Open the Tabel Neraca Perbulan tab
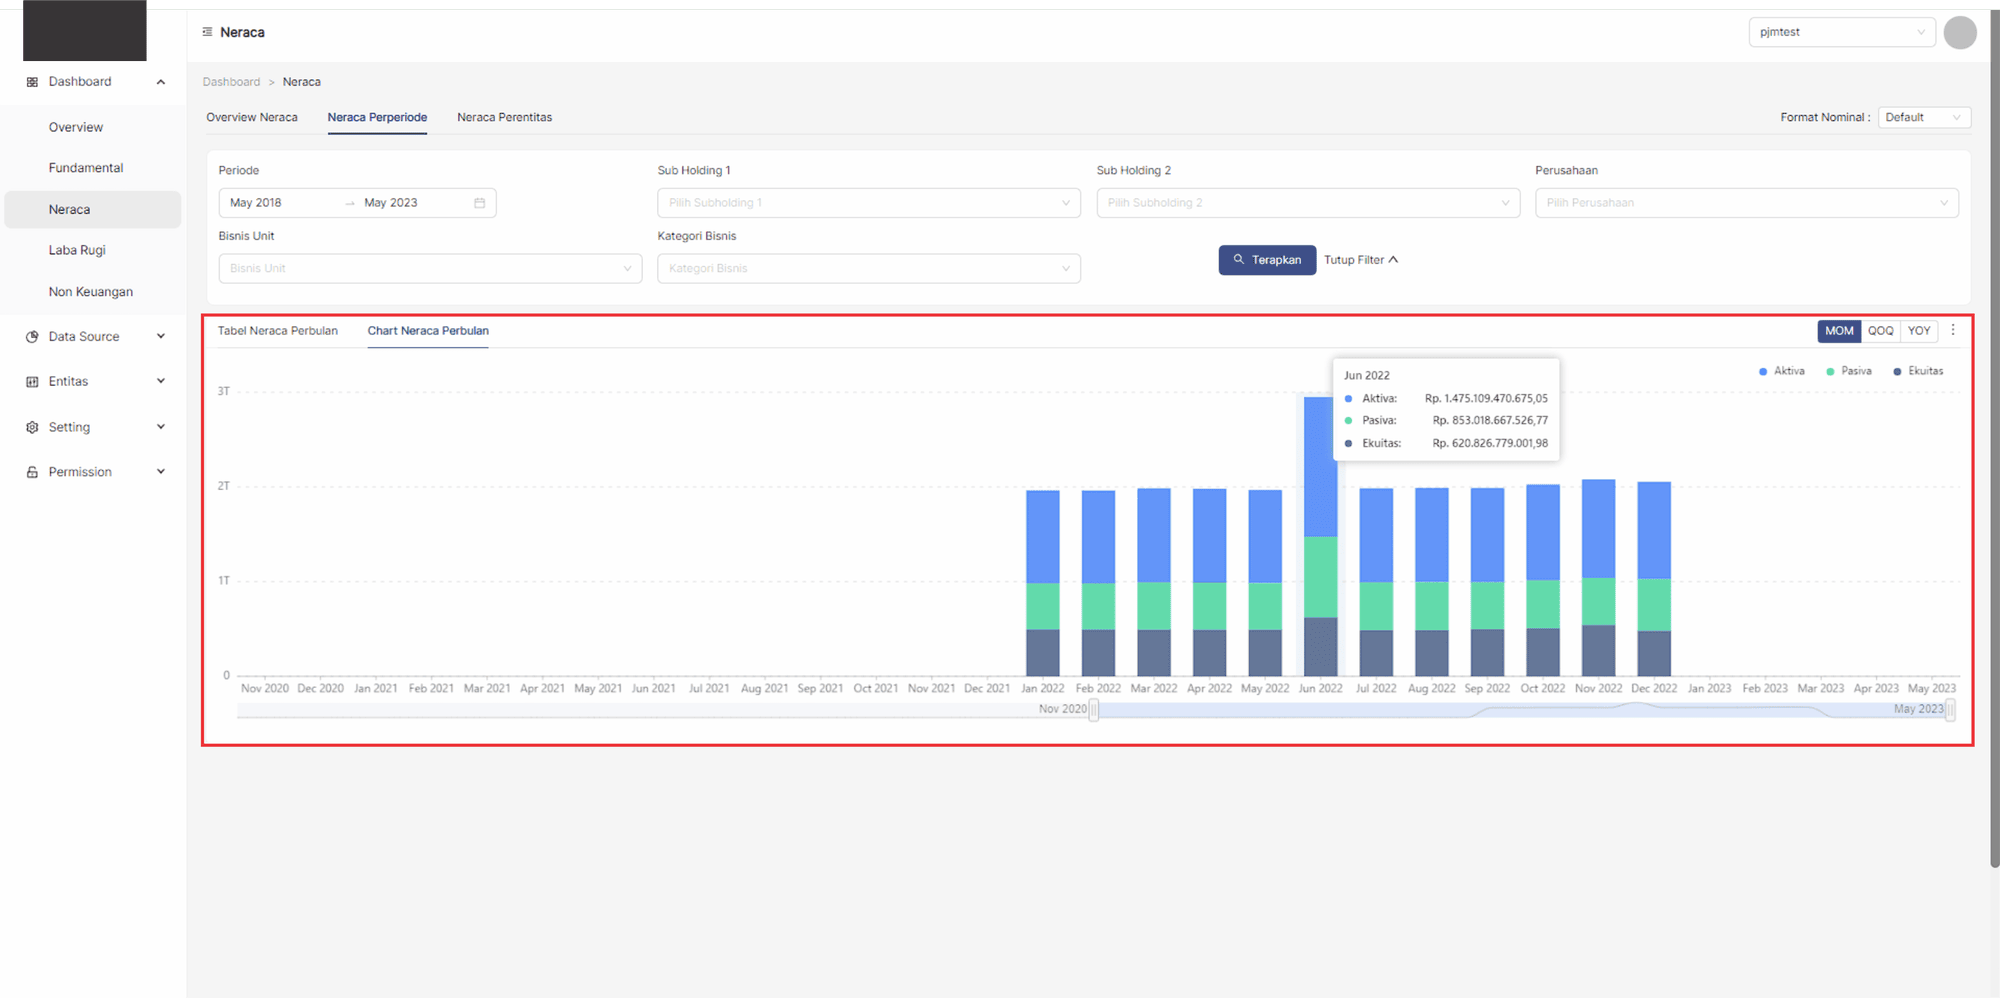 pyautogui.click(x=278, y=331)
